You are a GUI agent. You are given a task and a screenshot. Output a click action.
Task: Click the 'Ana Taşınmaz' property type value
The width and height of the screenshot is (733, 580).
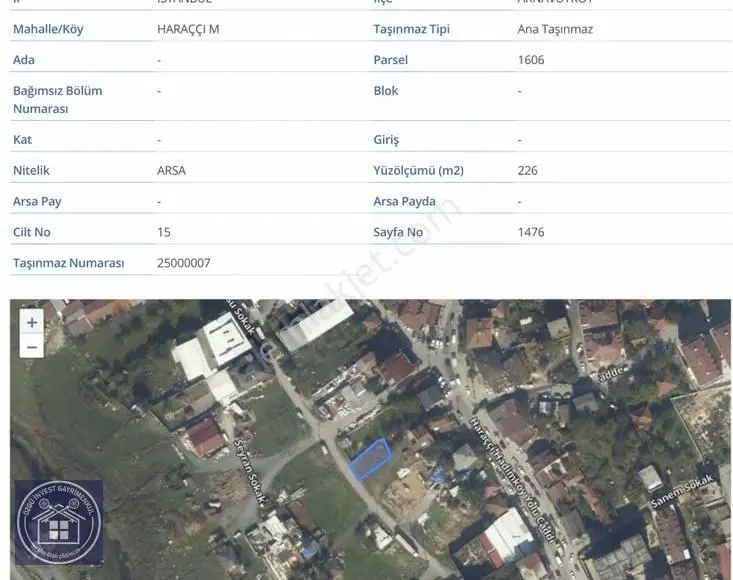point(555,29)
